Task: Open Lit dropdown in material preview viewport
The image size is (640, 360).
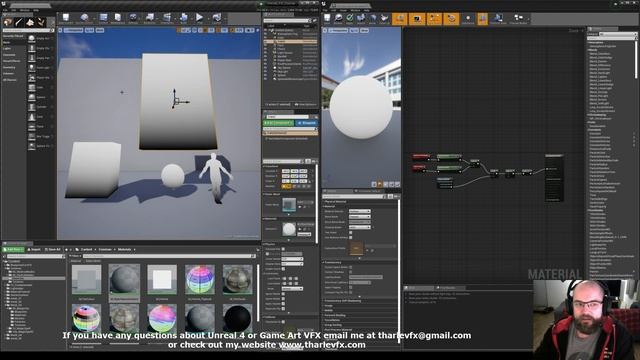Action: click(x=354, y=31)
